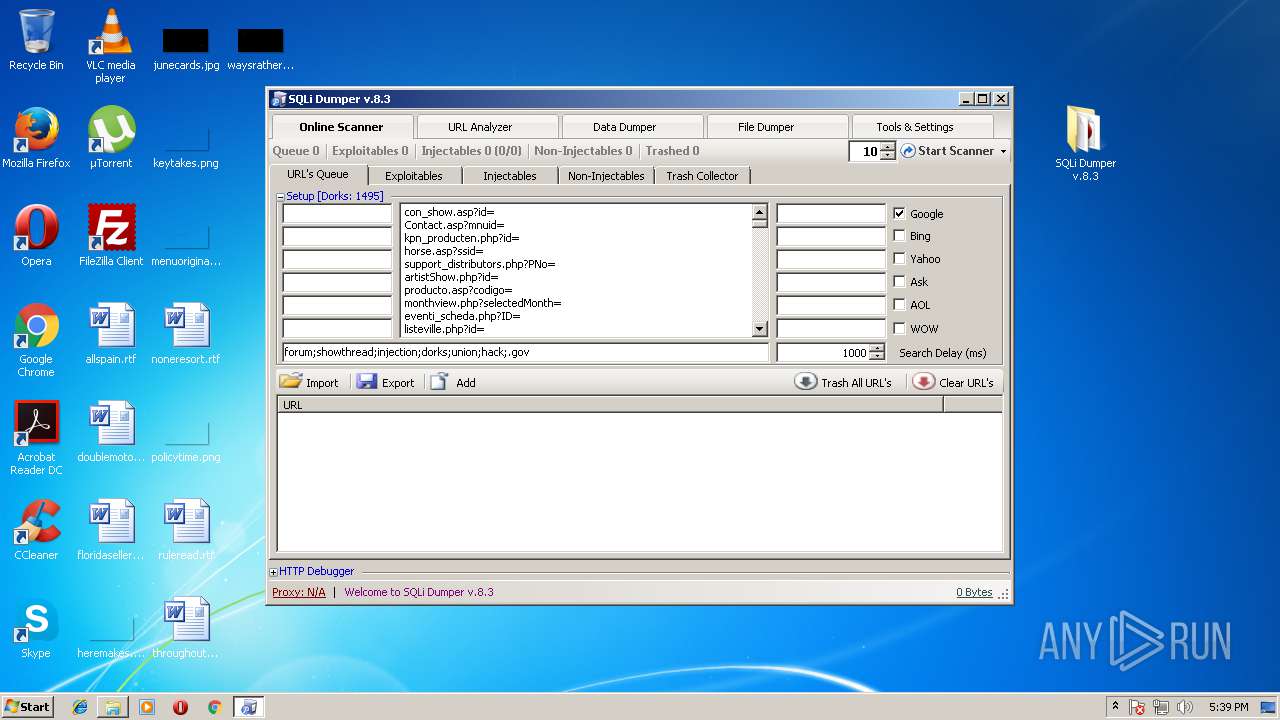Click the Search Delay value field

(x=823, y=352)
